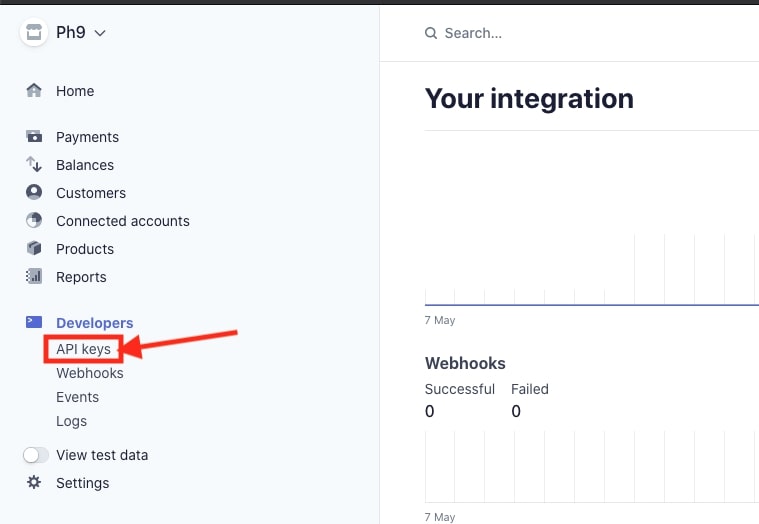Image resolution: width=759 pixels, height=524 pixels.
Task: Click the Connected accounts globe icon
Action: pos(34,221)
